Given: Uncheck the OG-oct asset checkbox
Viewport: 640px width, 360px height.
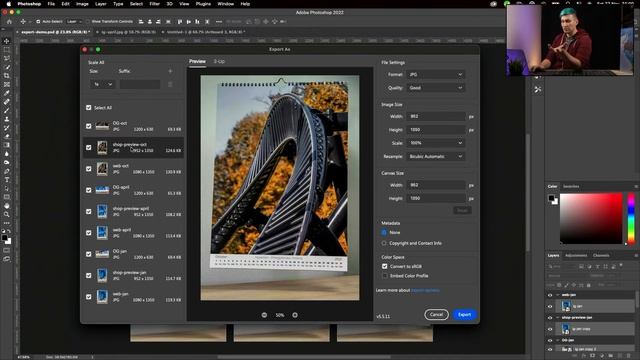Looking at the screenshot, I should pyautogui.click(x=89, y=126).
